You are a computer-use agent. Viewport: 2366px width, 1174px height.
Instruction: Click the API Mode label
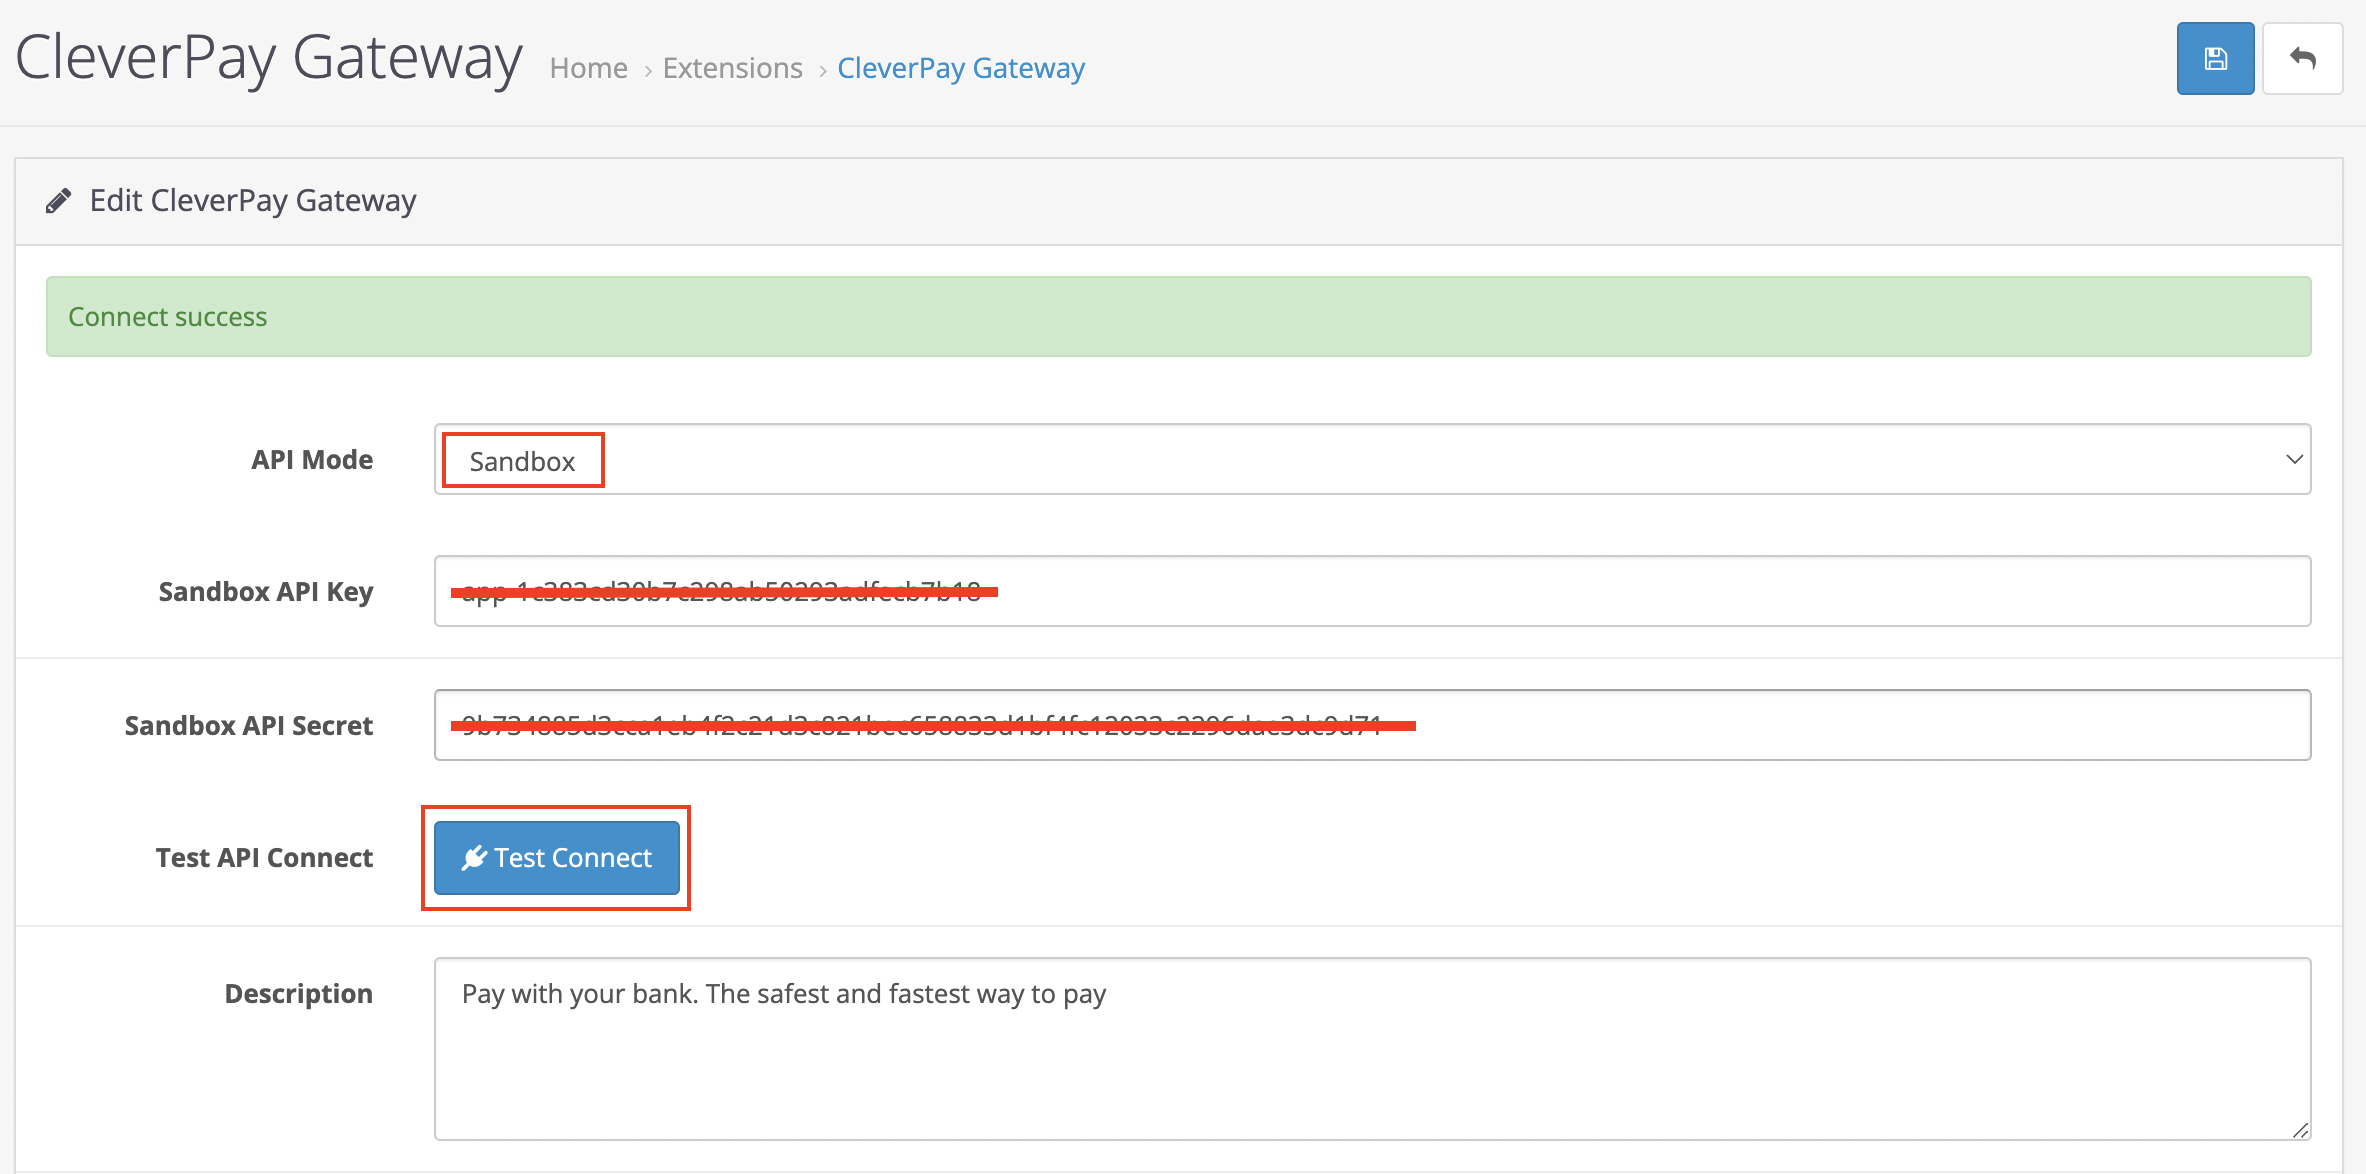[x=312, y=460]
